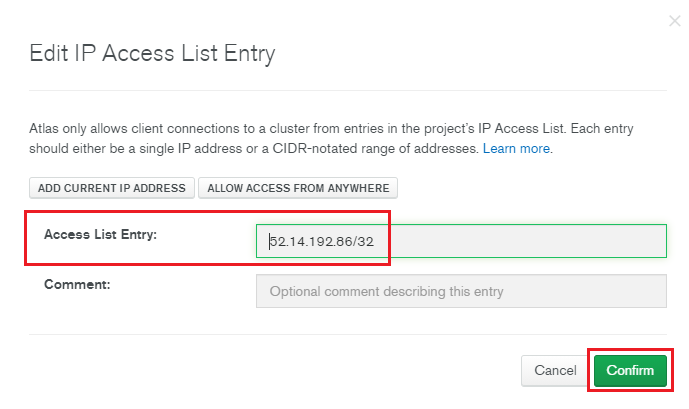Click the divider line below the dialog title
Image resolution: width=689 pixels, height=409 pixels.
click(x=348, y=91)
